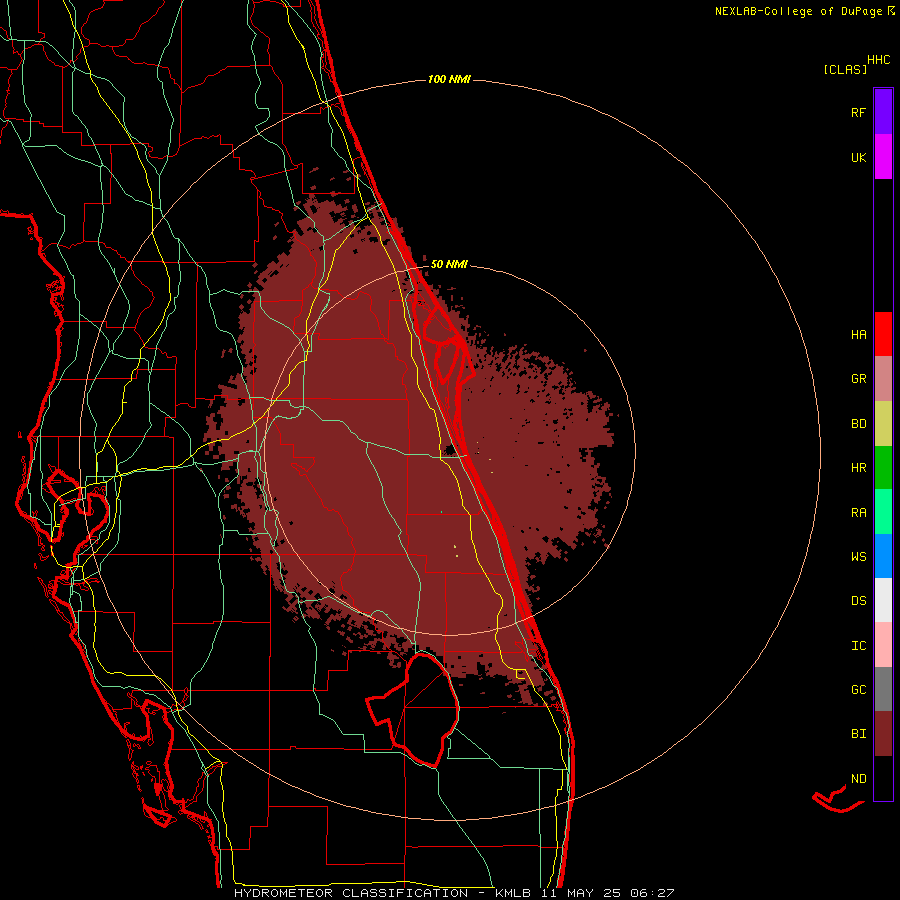Click the WS blue legend swatch
The image size is (900, 900).
[883, 556]
